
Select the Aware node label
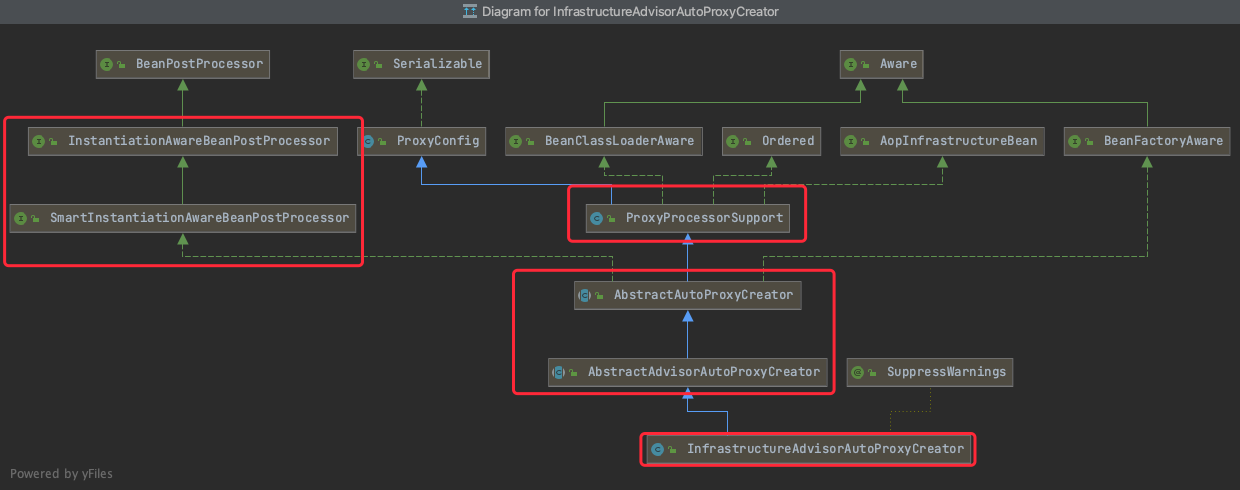899,64
